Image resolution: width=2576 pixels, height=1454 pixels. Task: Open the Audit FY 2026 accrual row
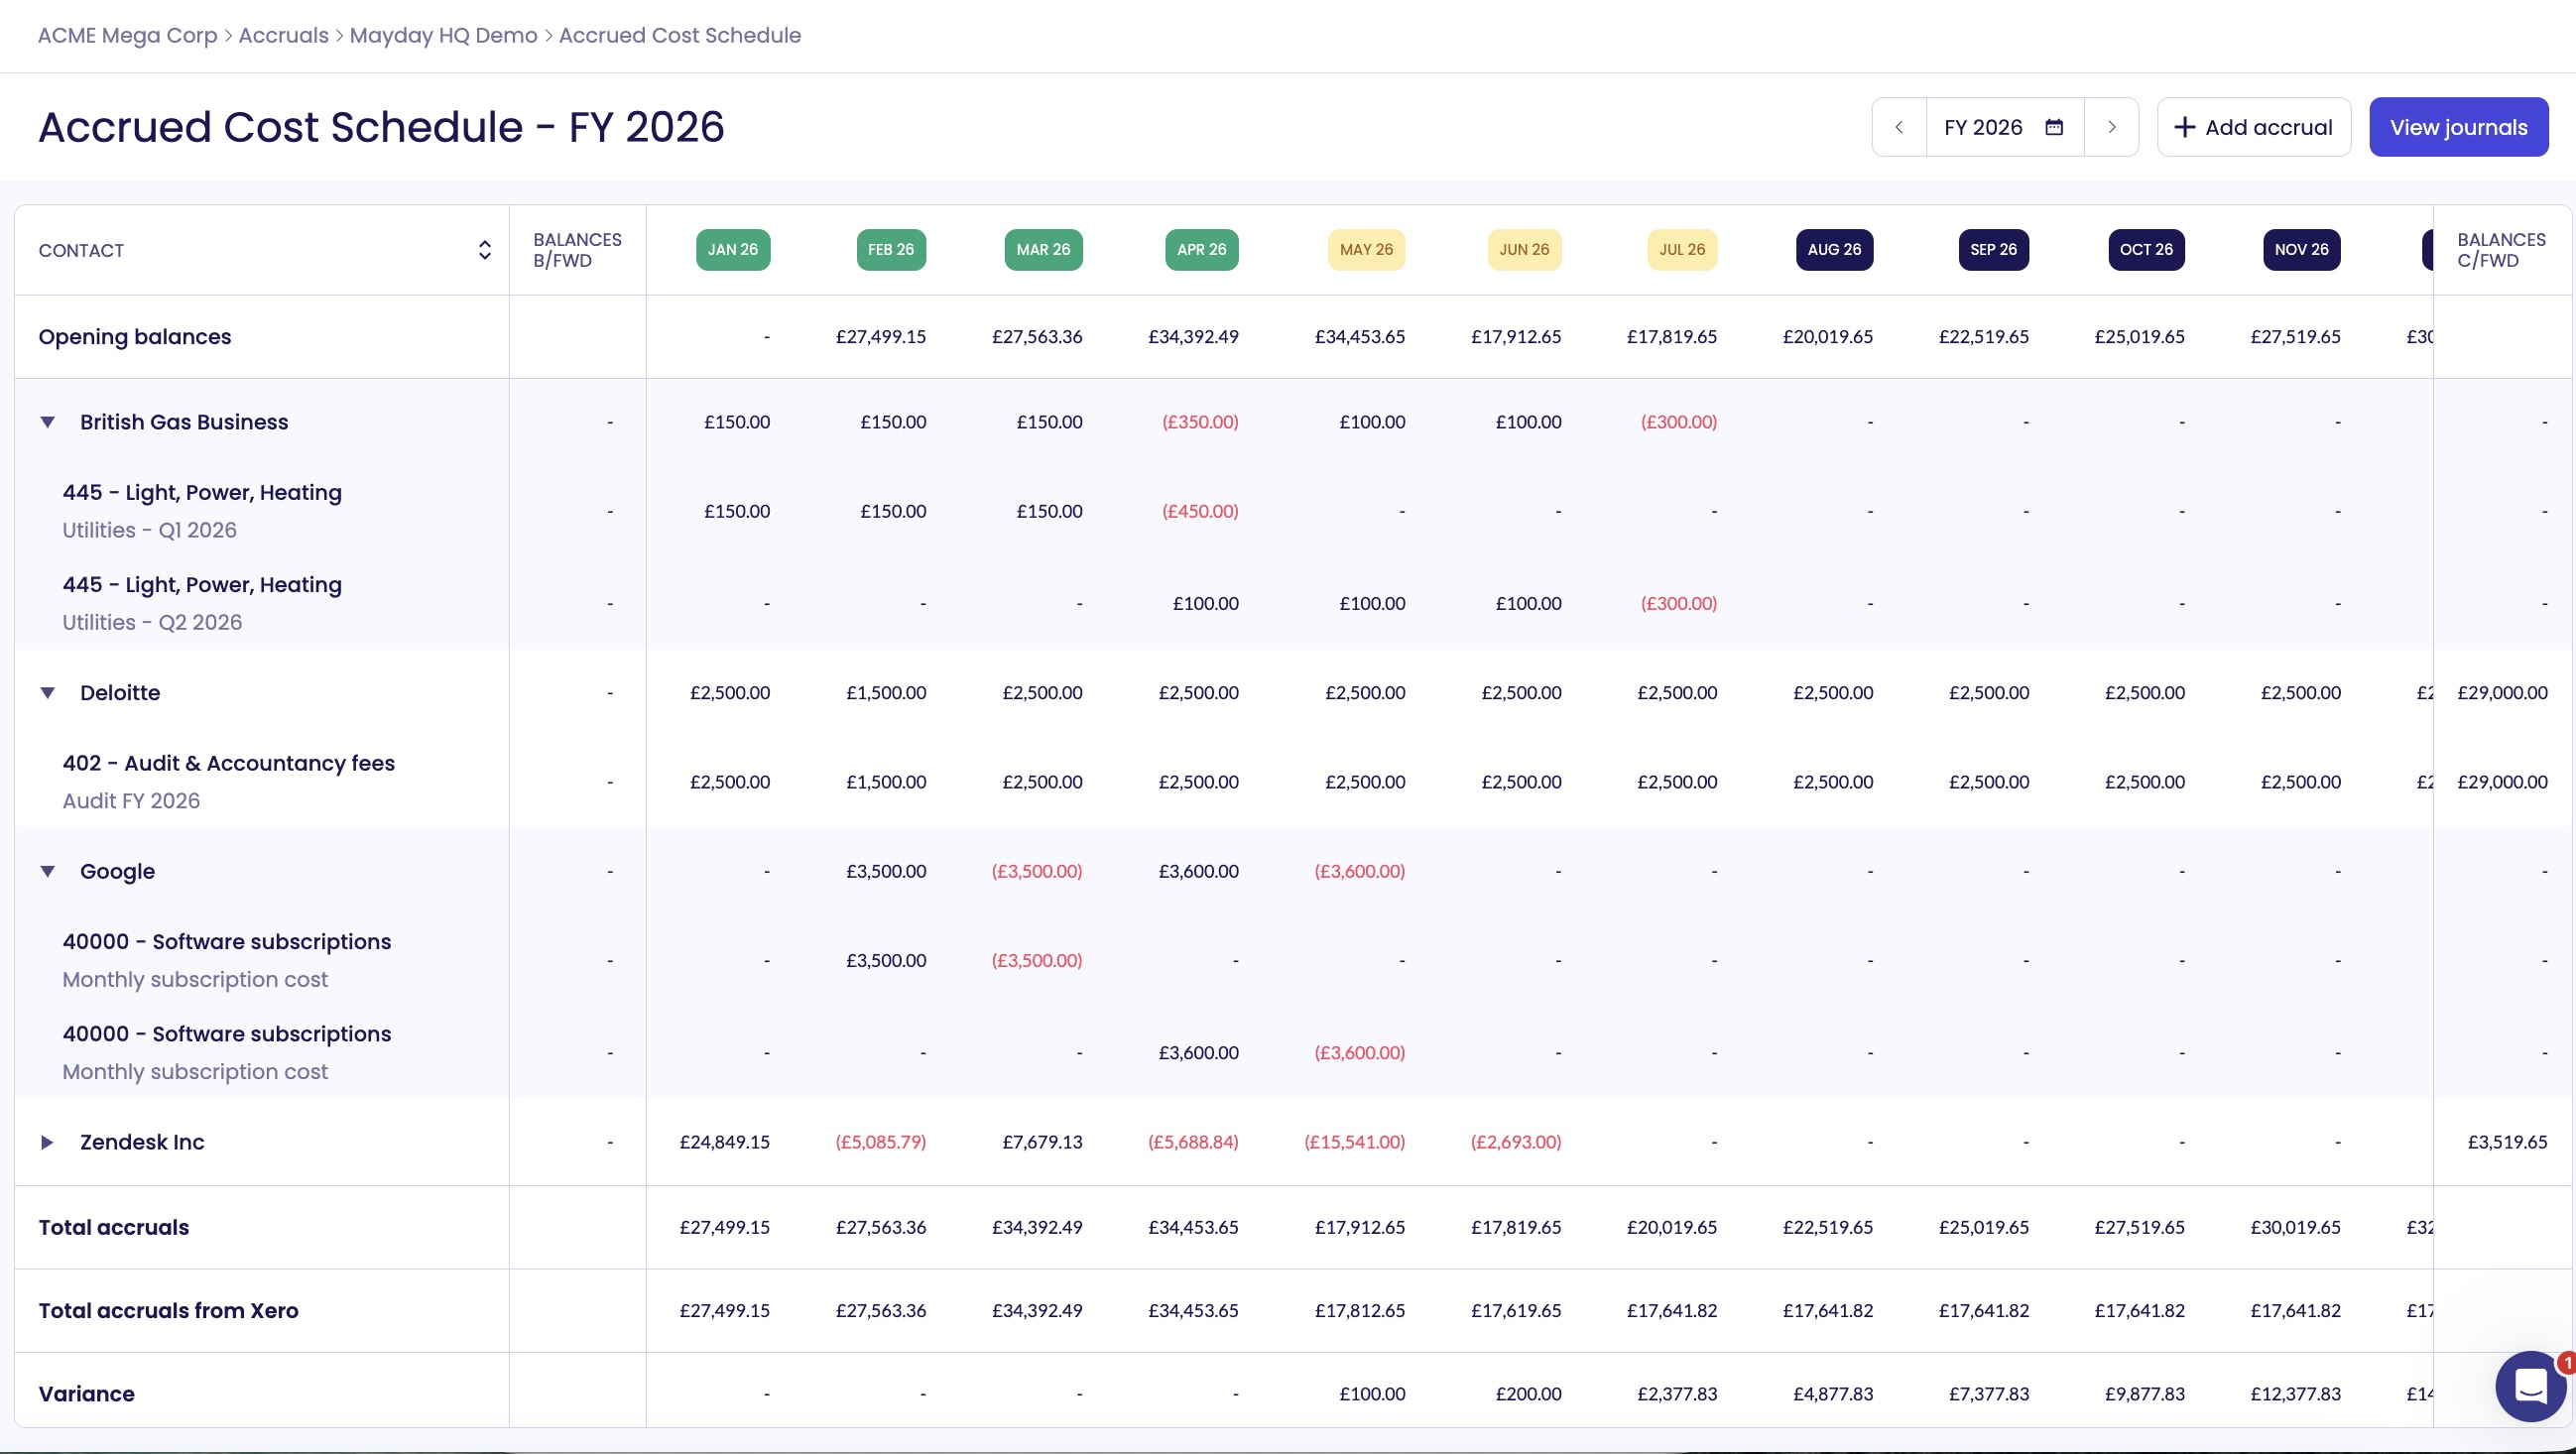[131, 801]
